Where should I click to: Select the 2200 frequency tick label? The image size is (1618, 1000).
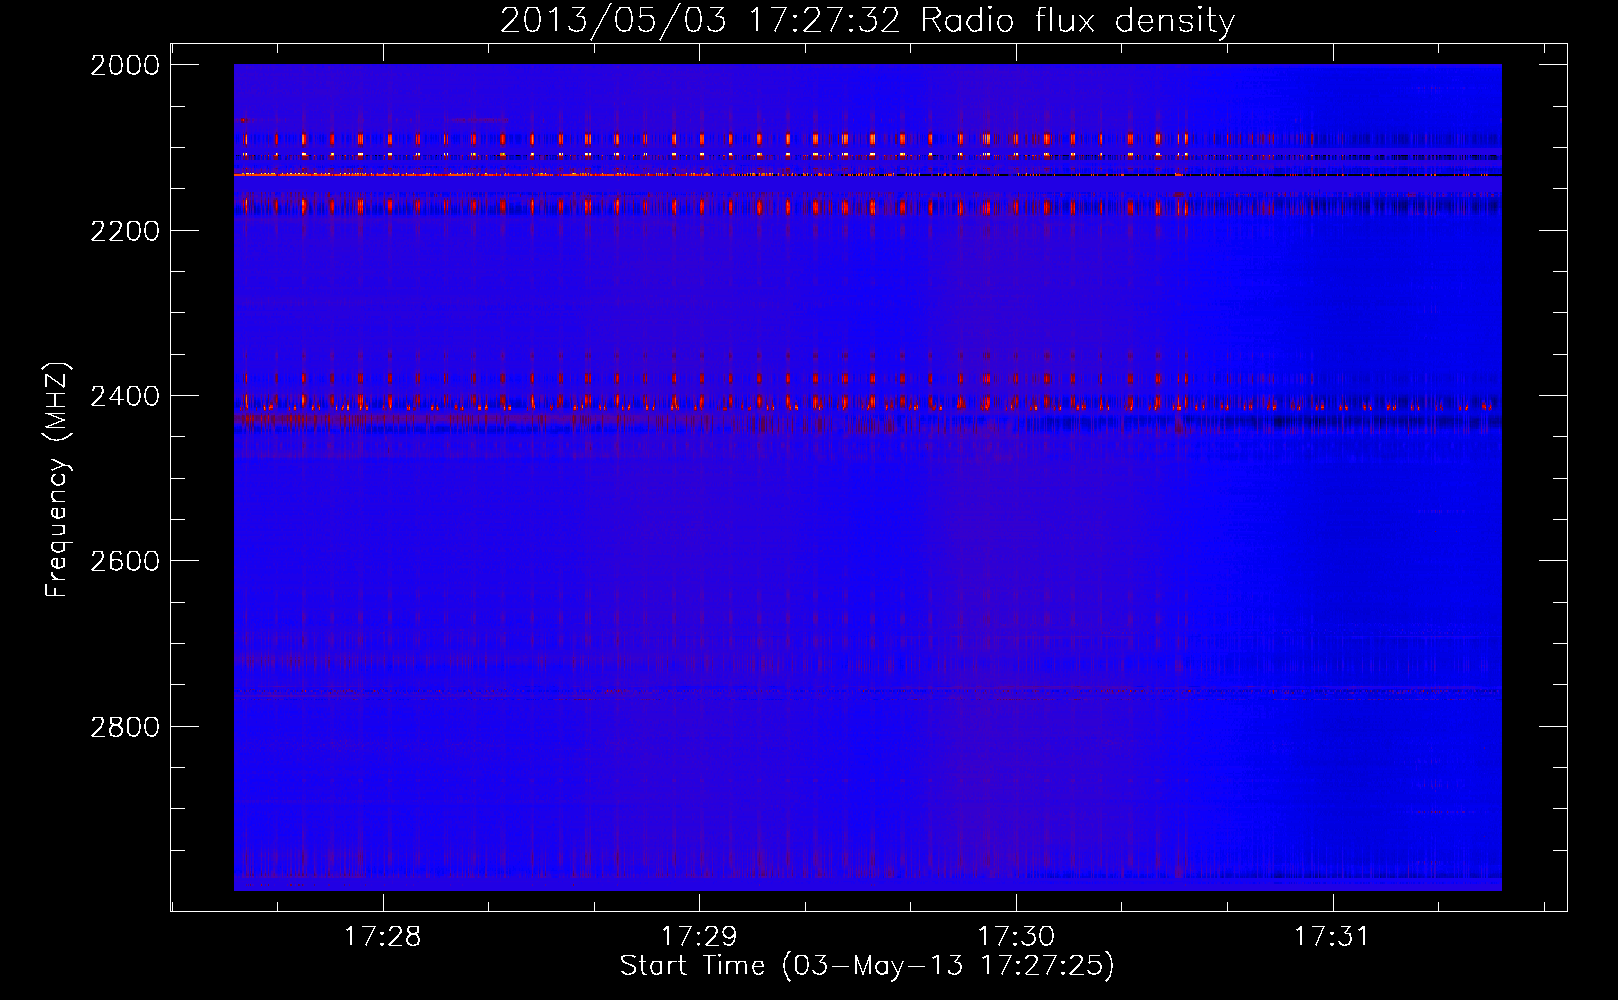click(124, 230)
